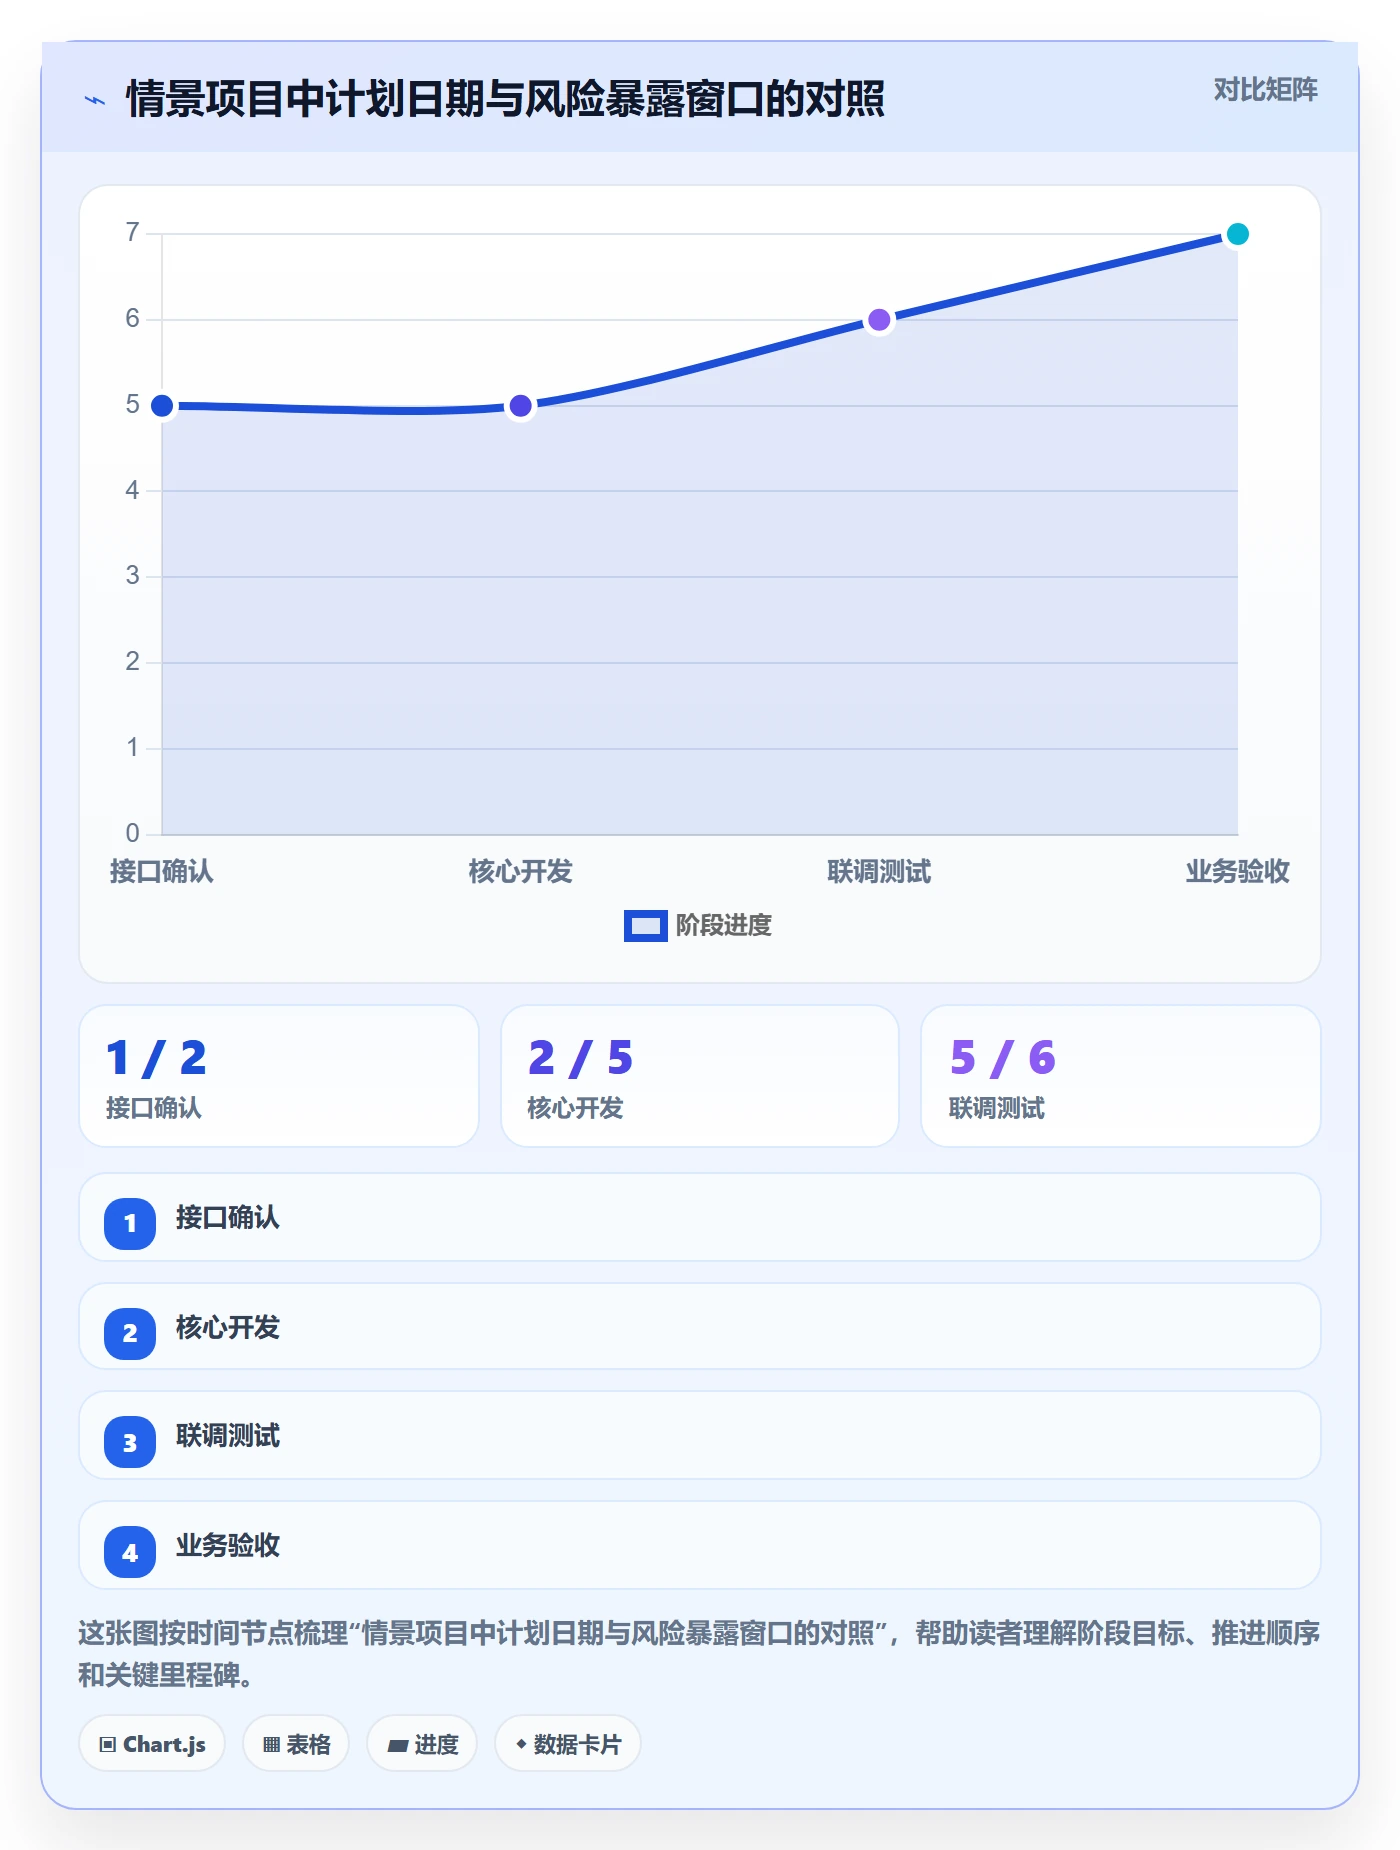Click the Chart.js tag

(152, 1744)
